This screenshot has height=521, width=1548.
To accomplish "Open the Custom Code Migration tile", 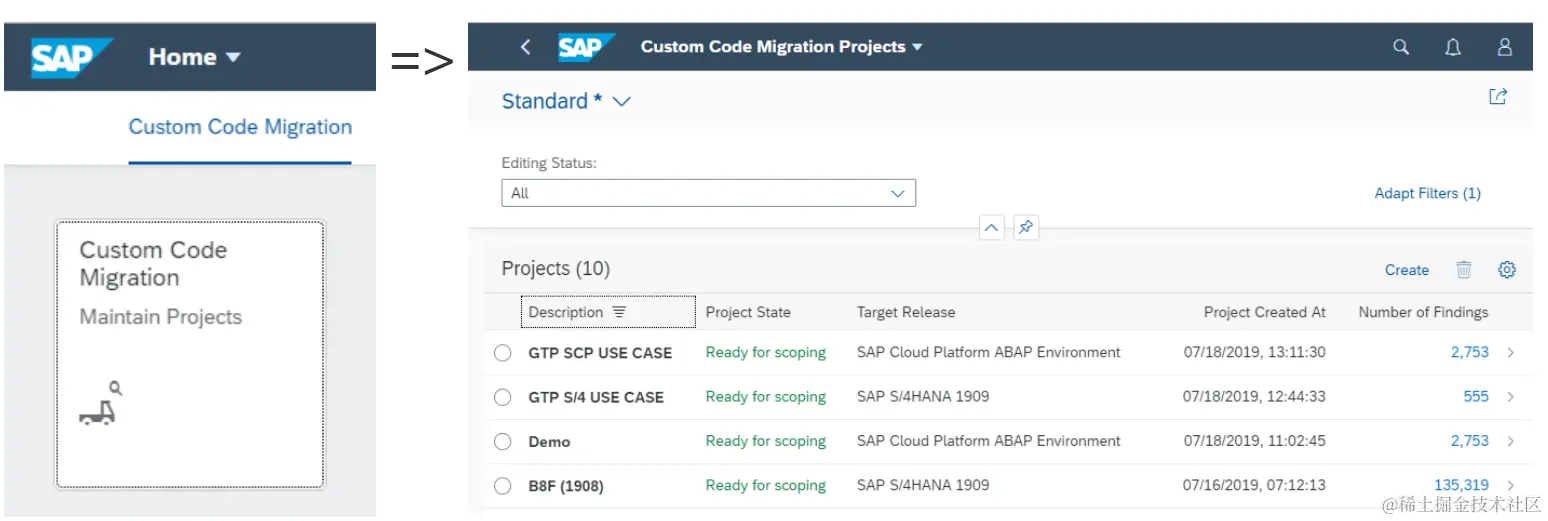I will click(190, 354).
